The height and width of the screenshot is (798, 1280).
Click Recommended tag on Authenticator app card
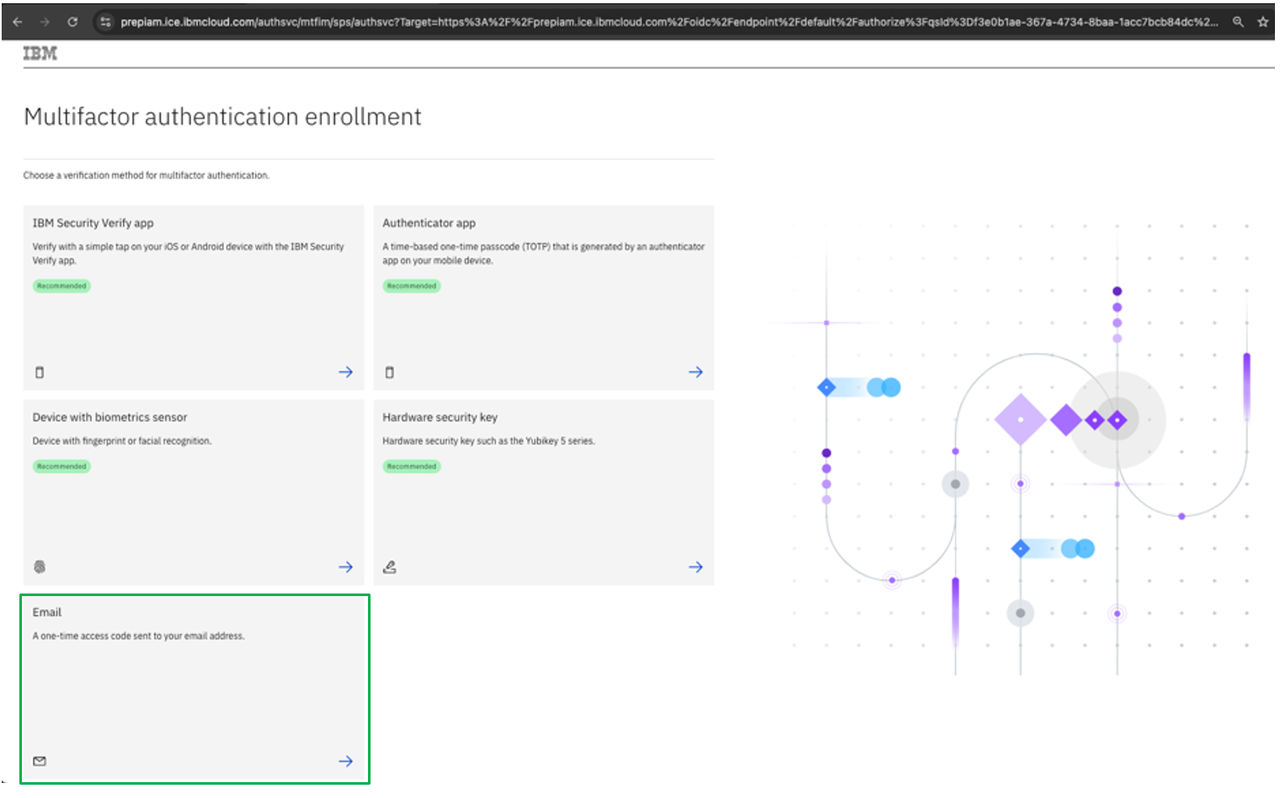tap(412, 286)
